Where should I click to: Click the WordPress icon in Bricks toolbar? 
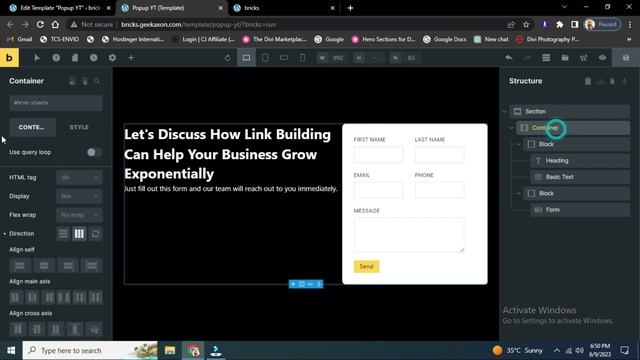[x=584, y=58]
